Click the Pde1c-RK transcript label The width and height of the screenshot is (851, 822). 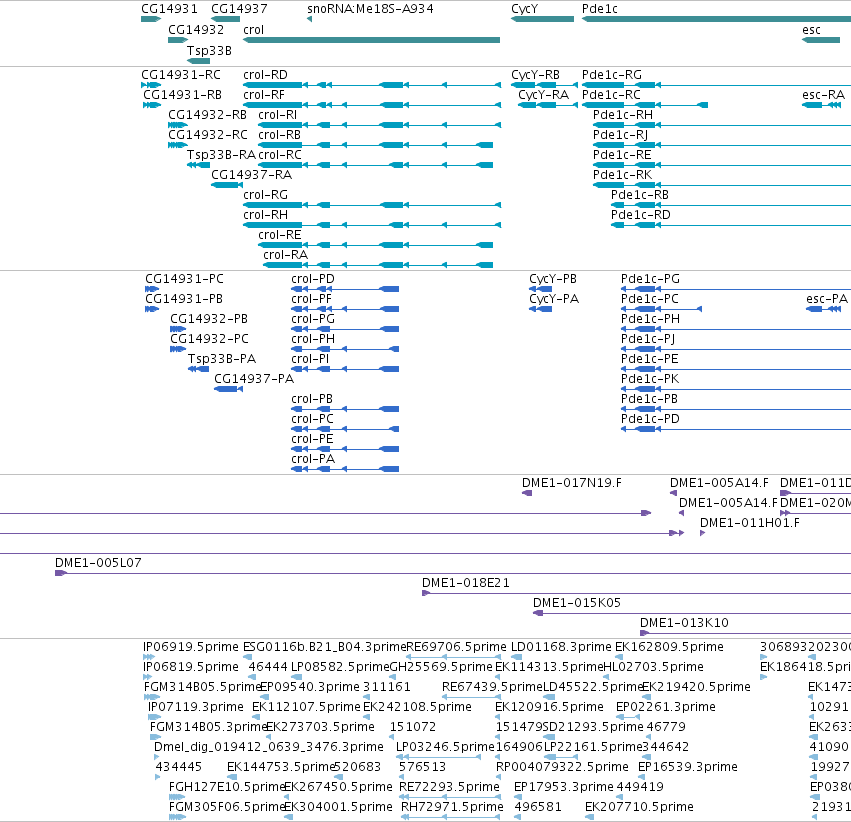pyautogui.click(x=623, y=175)
